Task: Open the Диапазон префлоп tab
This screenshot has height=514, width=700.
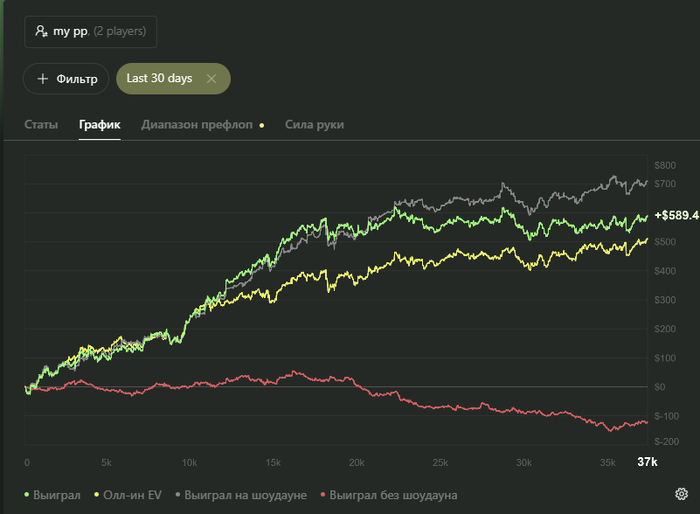Action: (x=197, y=125)
